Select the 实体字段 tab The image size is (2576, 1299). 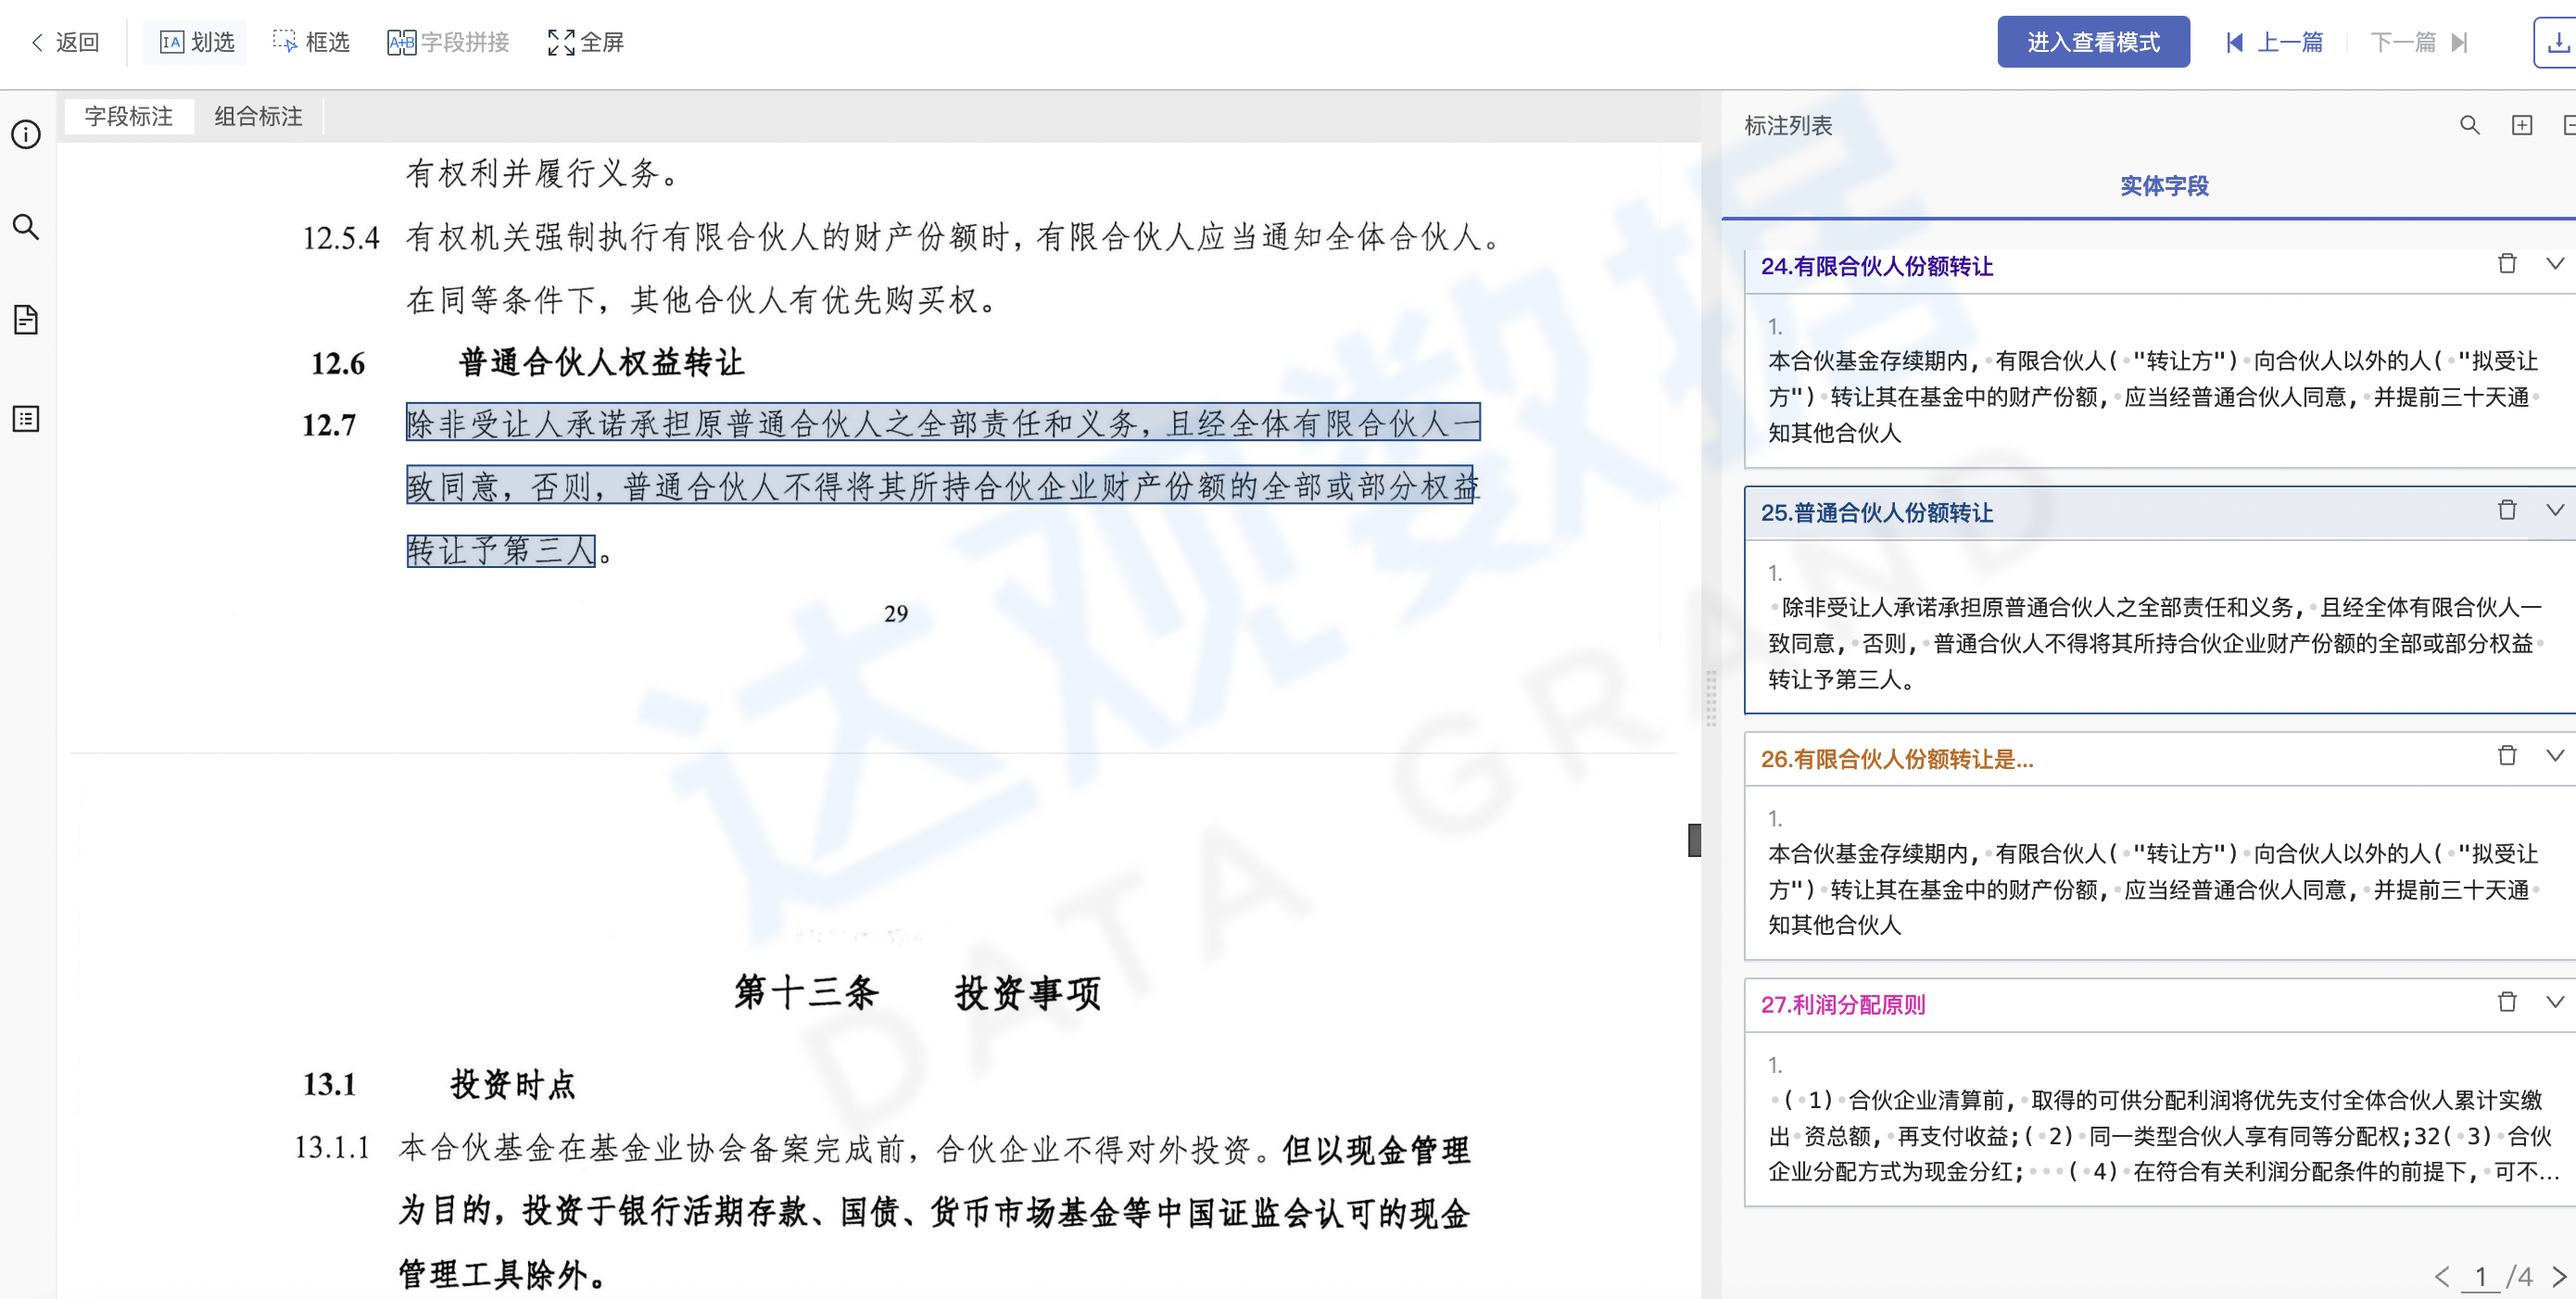(x=2164, y=186)
